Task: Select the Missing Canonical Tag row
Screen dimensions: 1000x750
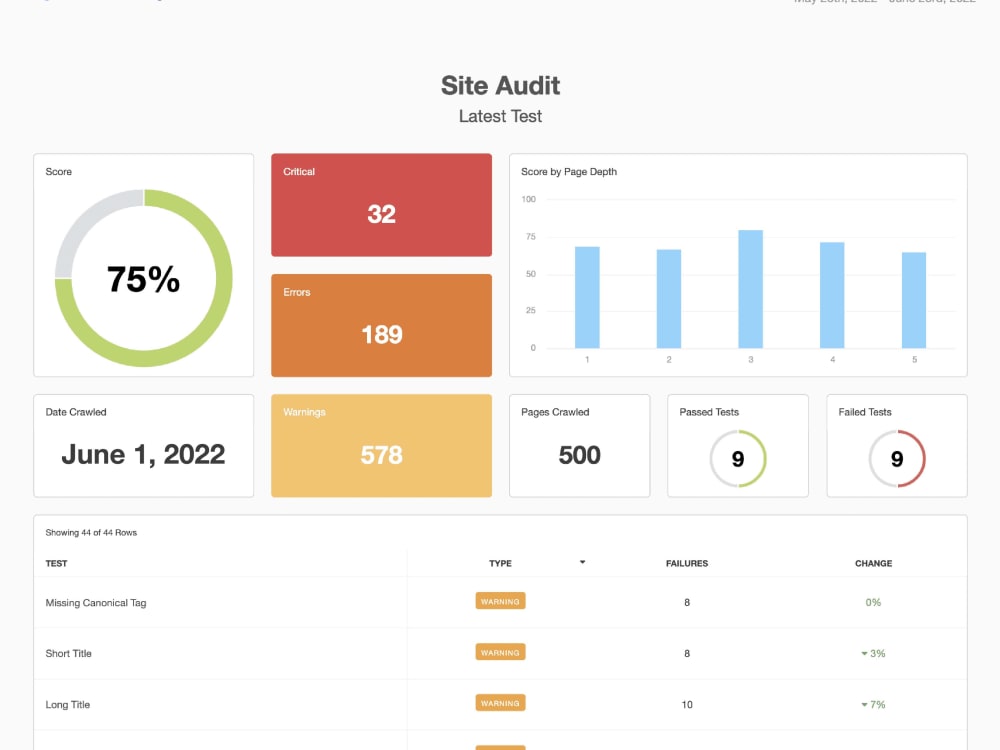Action: pos(500,602)
